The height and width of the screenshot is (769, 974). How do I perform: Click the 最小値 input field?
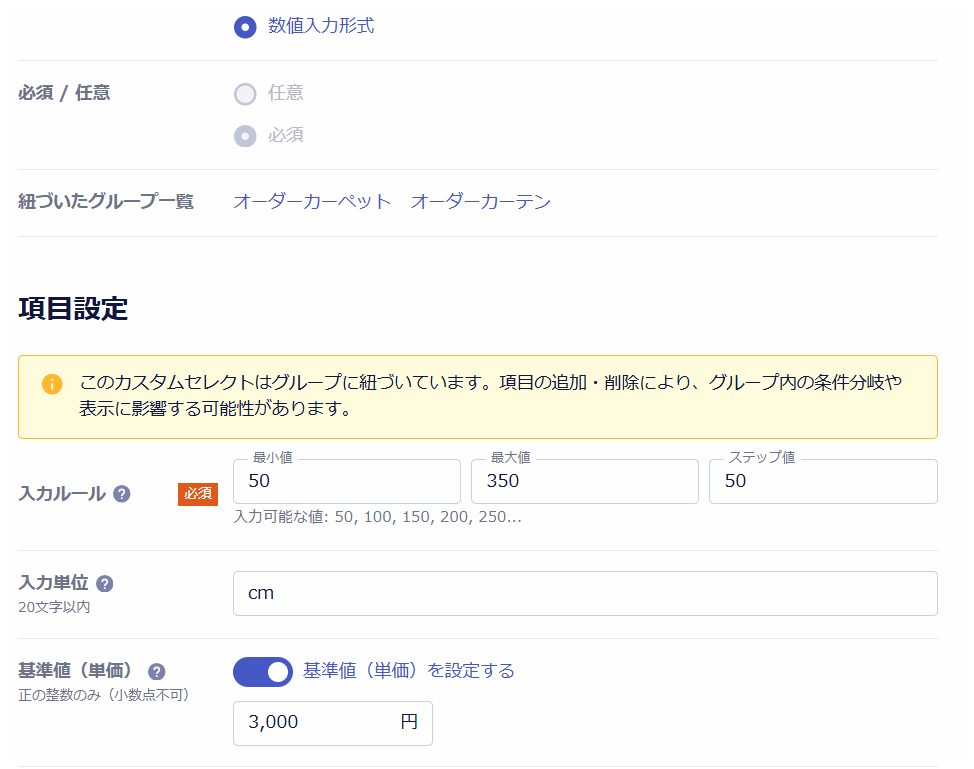(346, 482)
